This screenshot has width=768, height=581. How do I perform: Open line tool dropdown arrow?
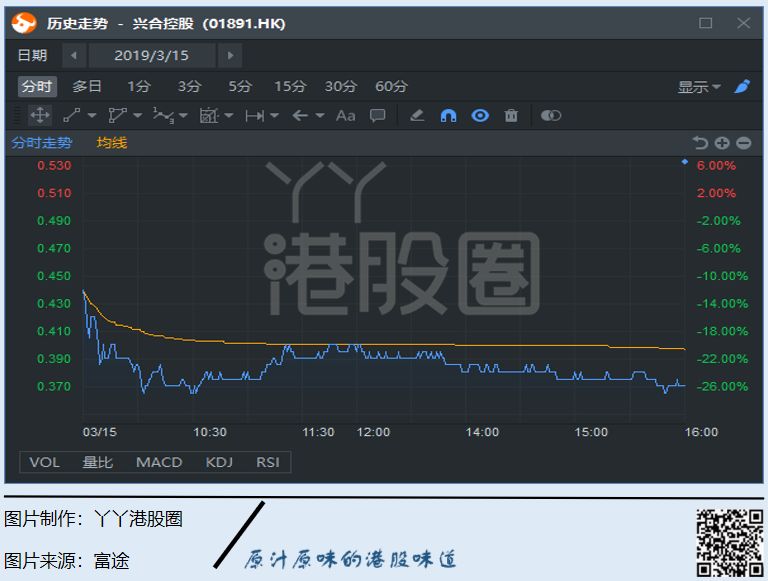(x=92, y=116)
